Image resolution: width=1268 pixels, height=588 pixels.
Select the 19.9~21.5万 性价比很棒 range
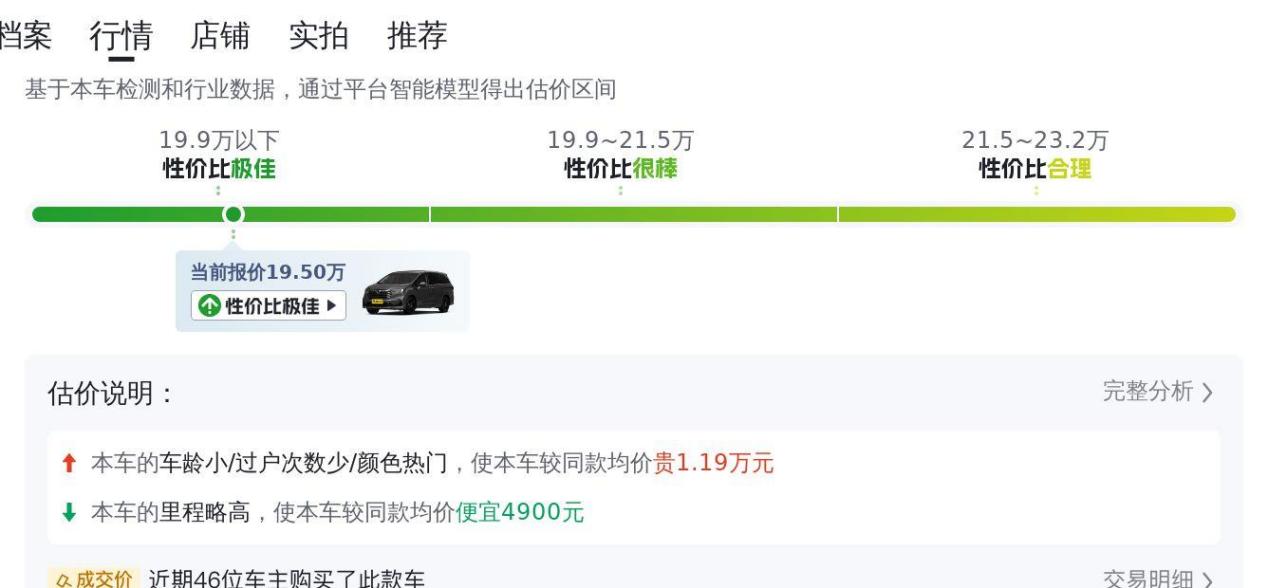(620, 155)
